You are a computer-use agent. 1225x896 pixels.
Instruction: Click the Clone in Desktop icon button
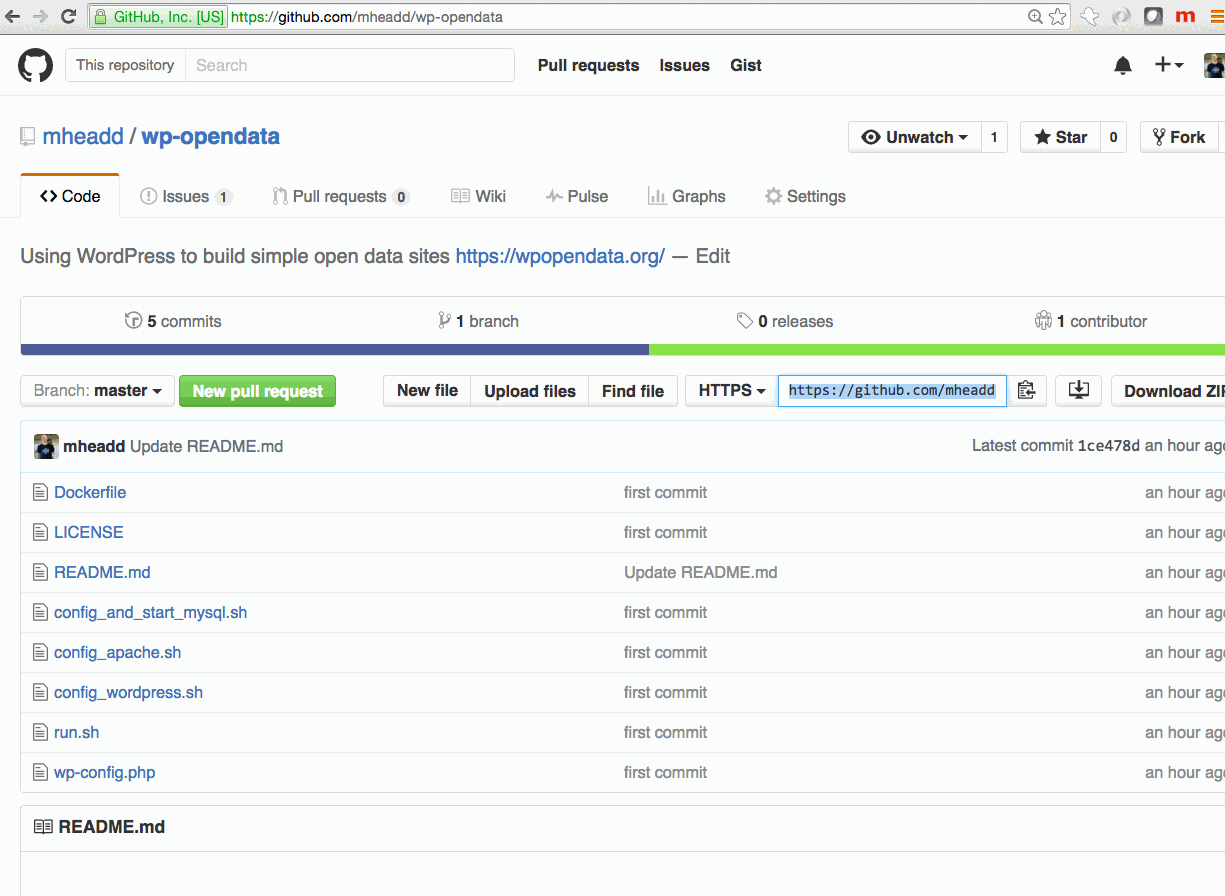pyautogui.click(x=1078, y=390)
